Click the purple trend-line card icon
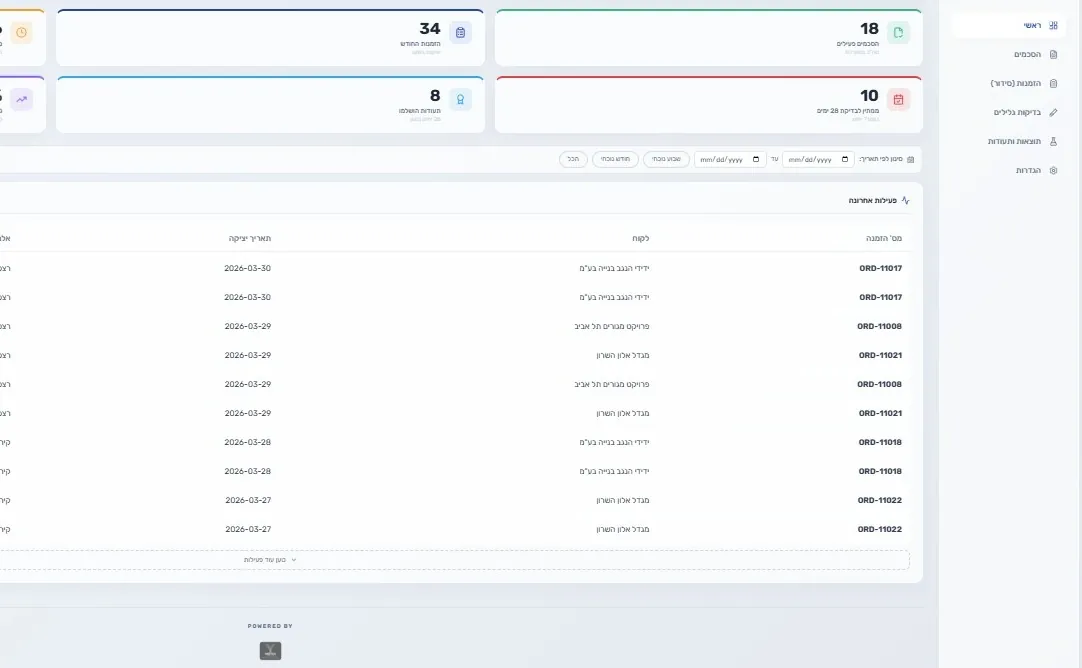This screenshot has width=1082, height=668. (x=21, y=99)
